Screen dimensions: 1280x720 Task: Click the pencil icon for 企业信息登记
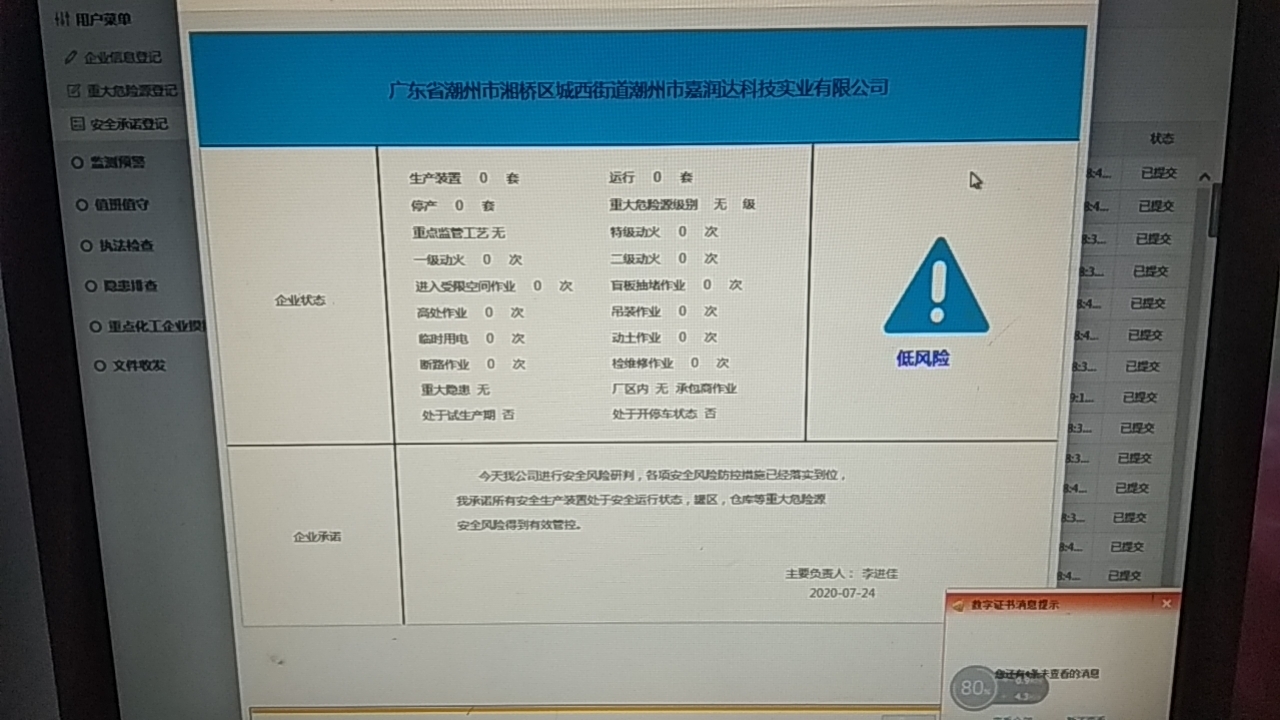[x=70, y=57]
